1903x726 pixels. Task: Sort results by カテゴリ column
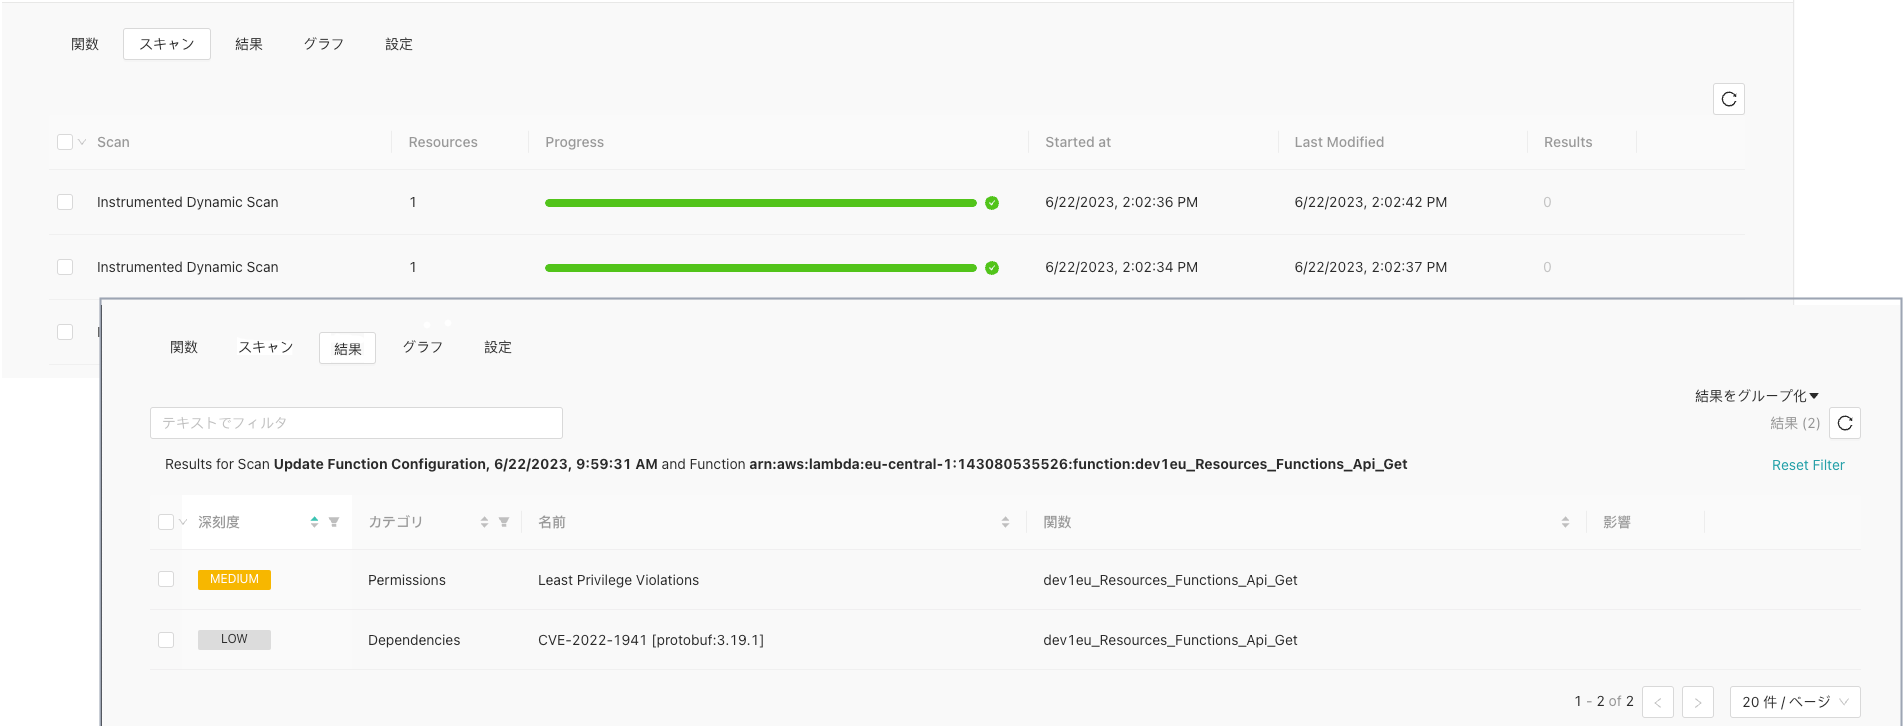point(484,522)
